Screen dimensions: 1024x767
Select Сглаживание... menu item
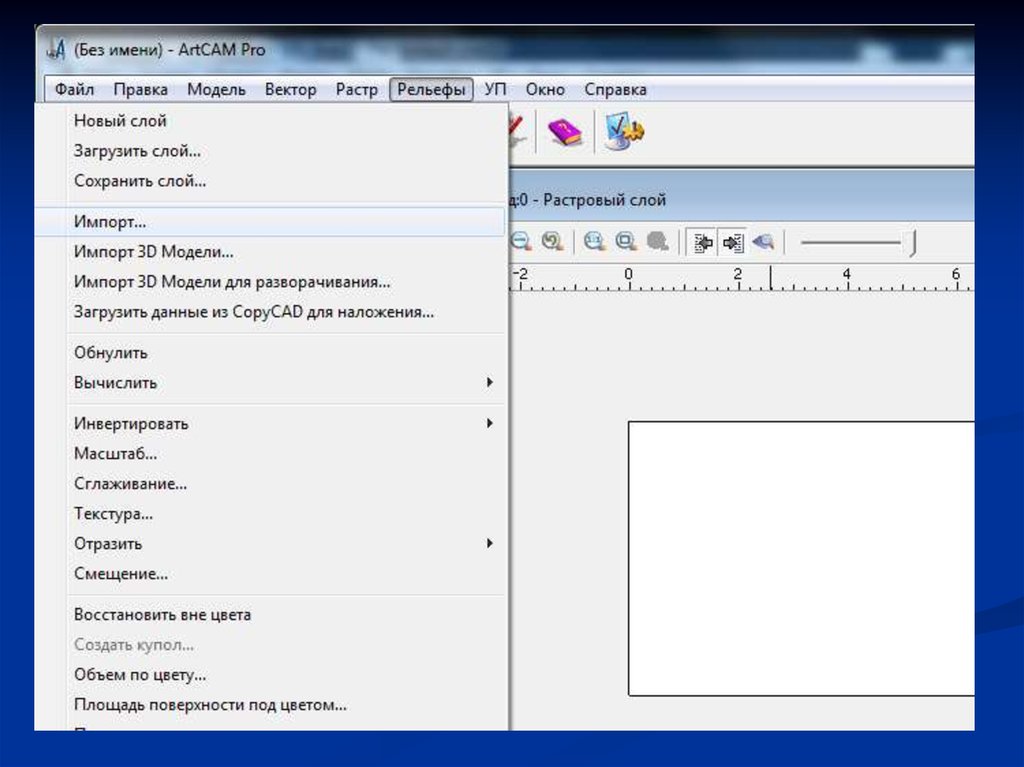[130, 484]
